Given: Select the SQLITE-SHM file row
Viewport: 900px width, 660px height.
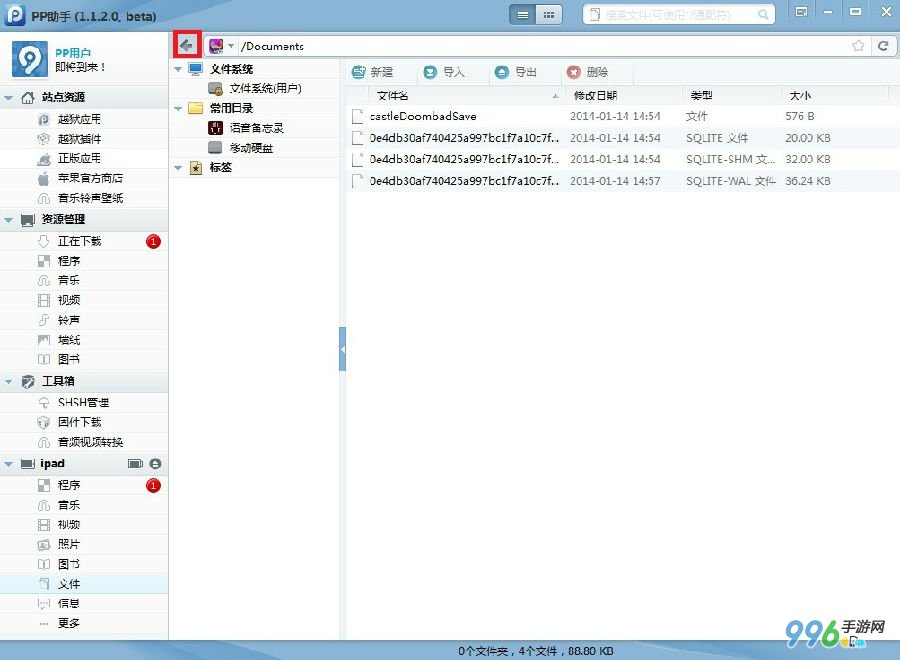Looking at the screenshot, I should 623,160.
